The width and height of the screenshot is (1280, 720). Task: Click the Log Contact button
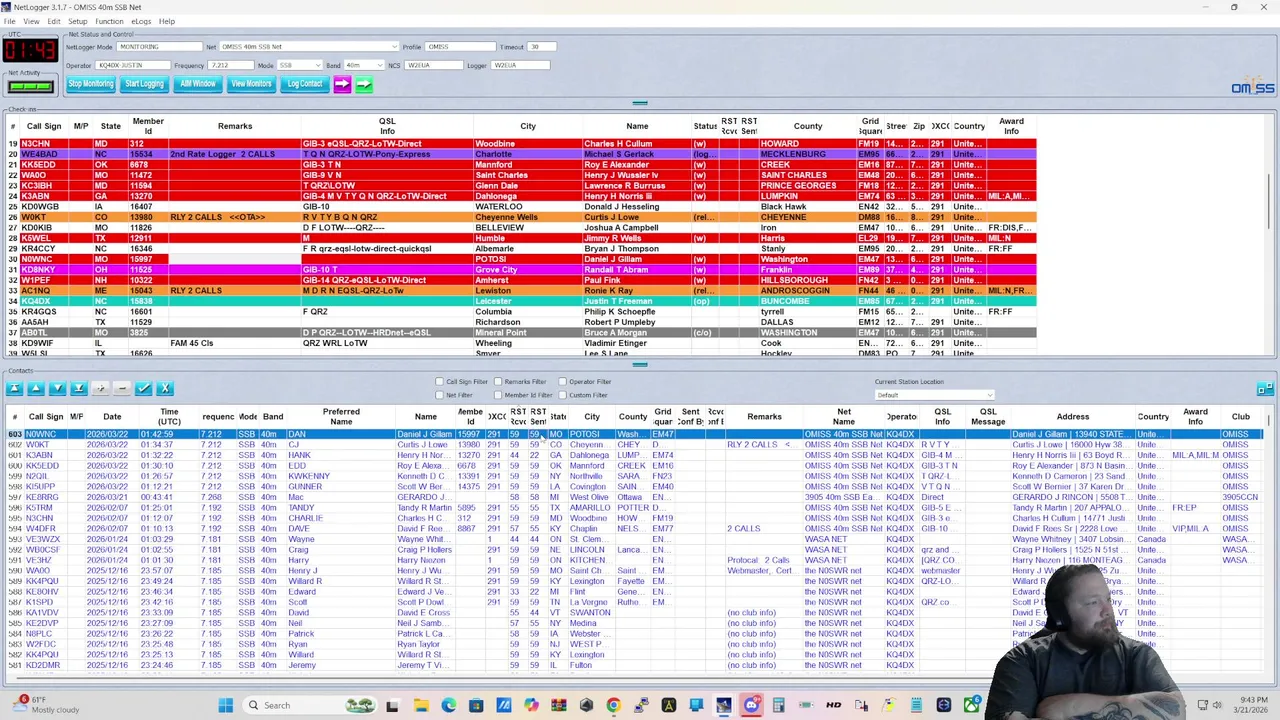[x=304, y=84]
